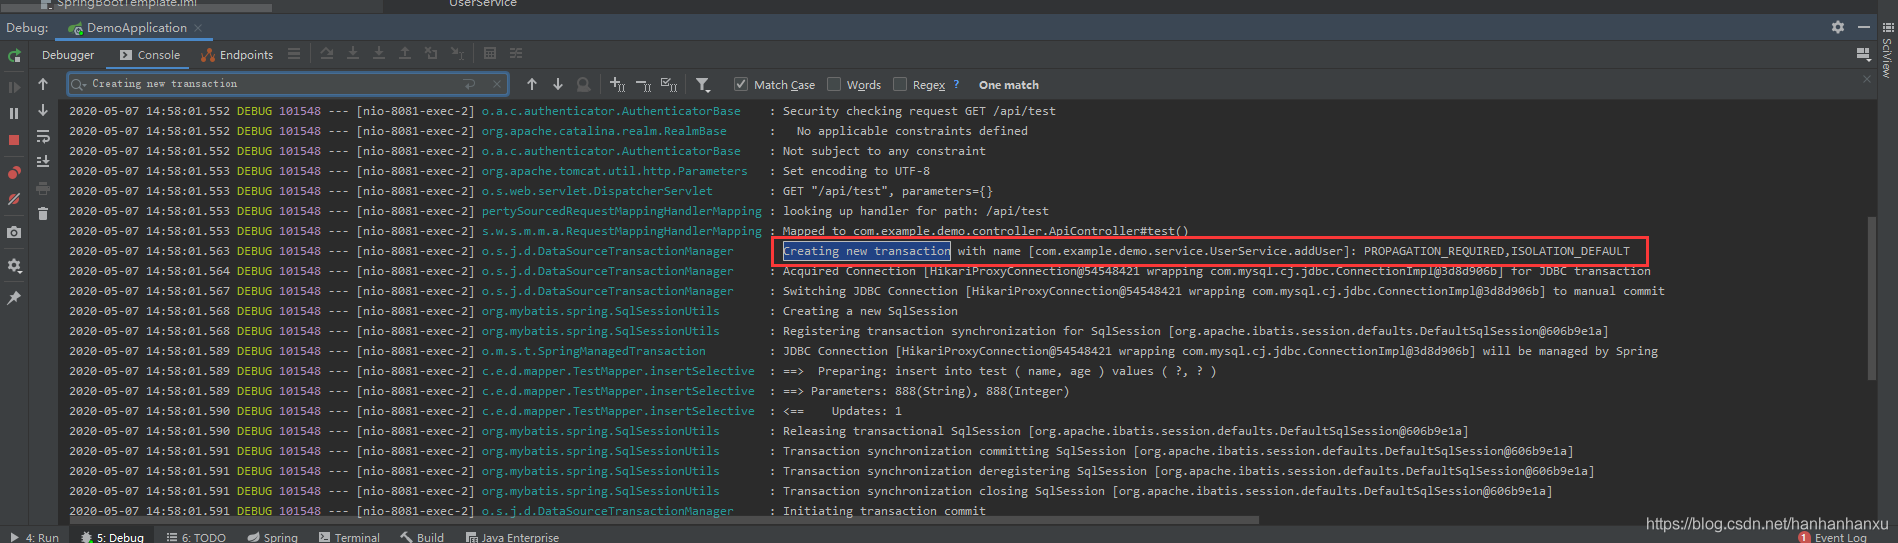
Task: Jump to the next search occurrence arrow
Action: click(x=558, y=85)
